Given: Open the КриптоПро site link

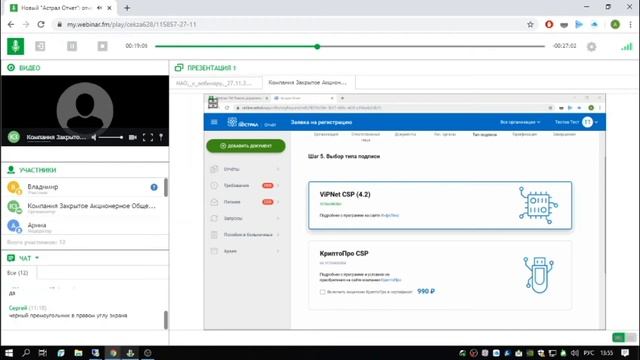Looking at the screenshot, I should coord(391,280).
